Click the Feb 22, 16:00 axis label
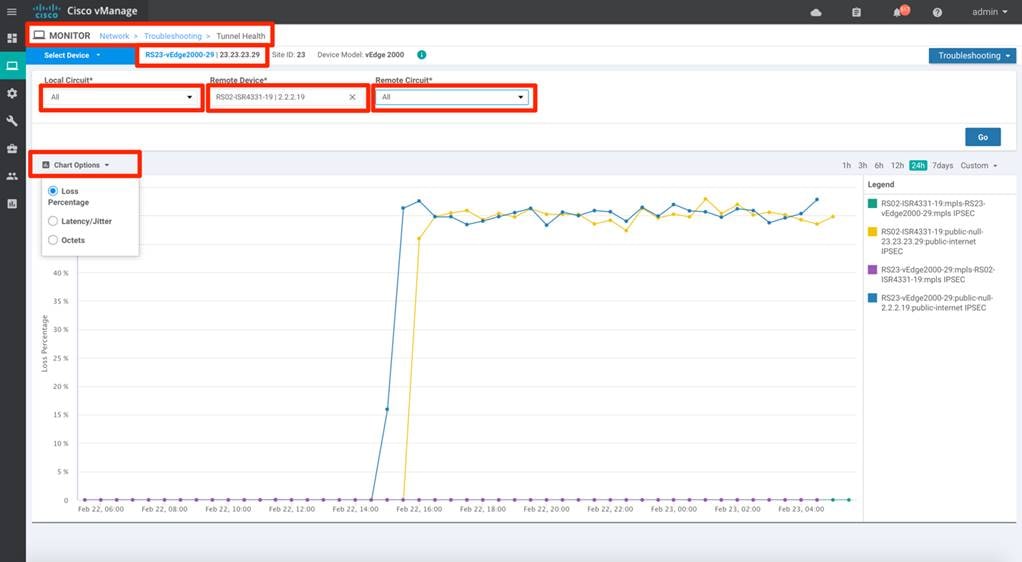This screenshot has width=1022, height=562. 418,509
